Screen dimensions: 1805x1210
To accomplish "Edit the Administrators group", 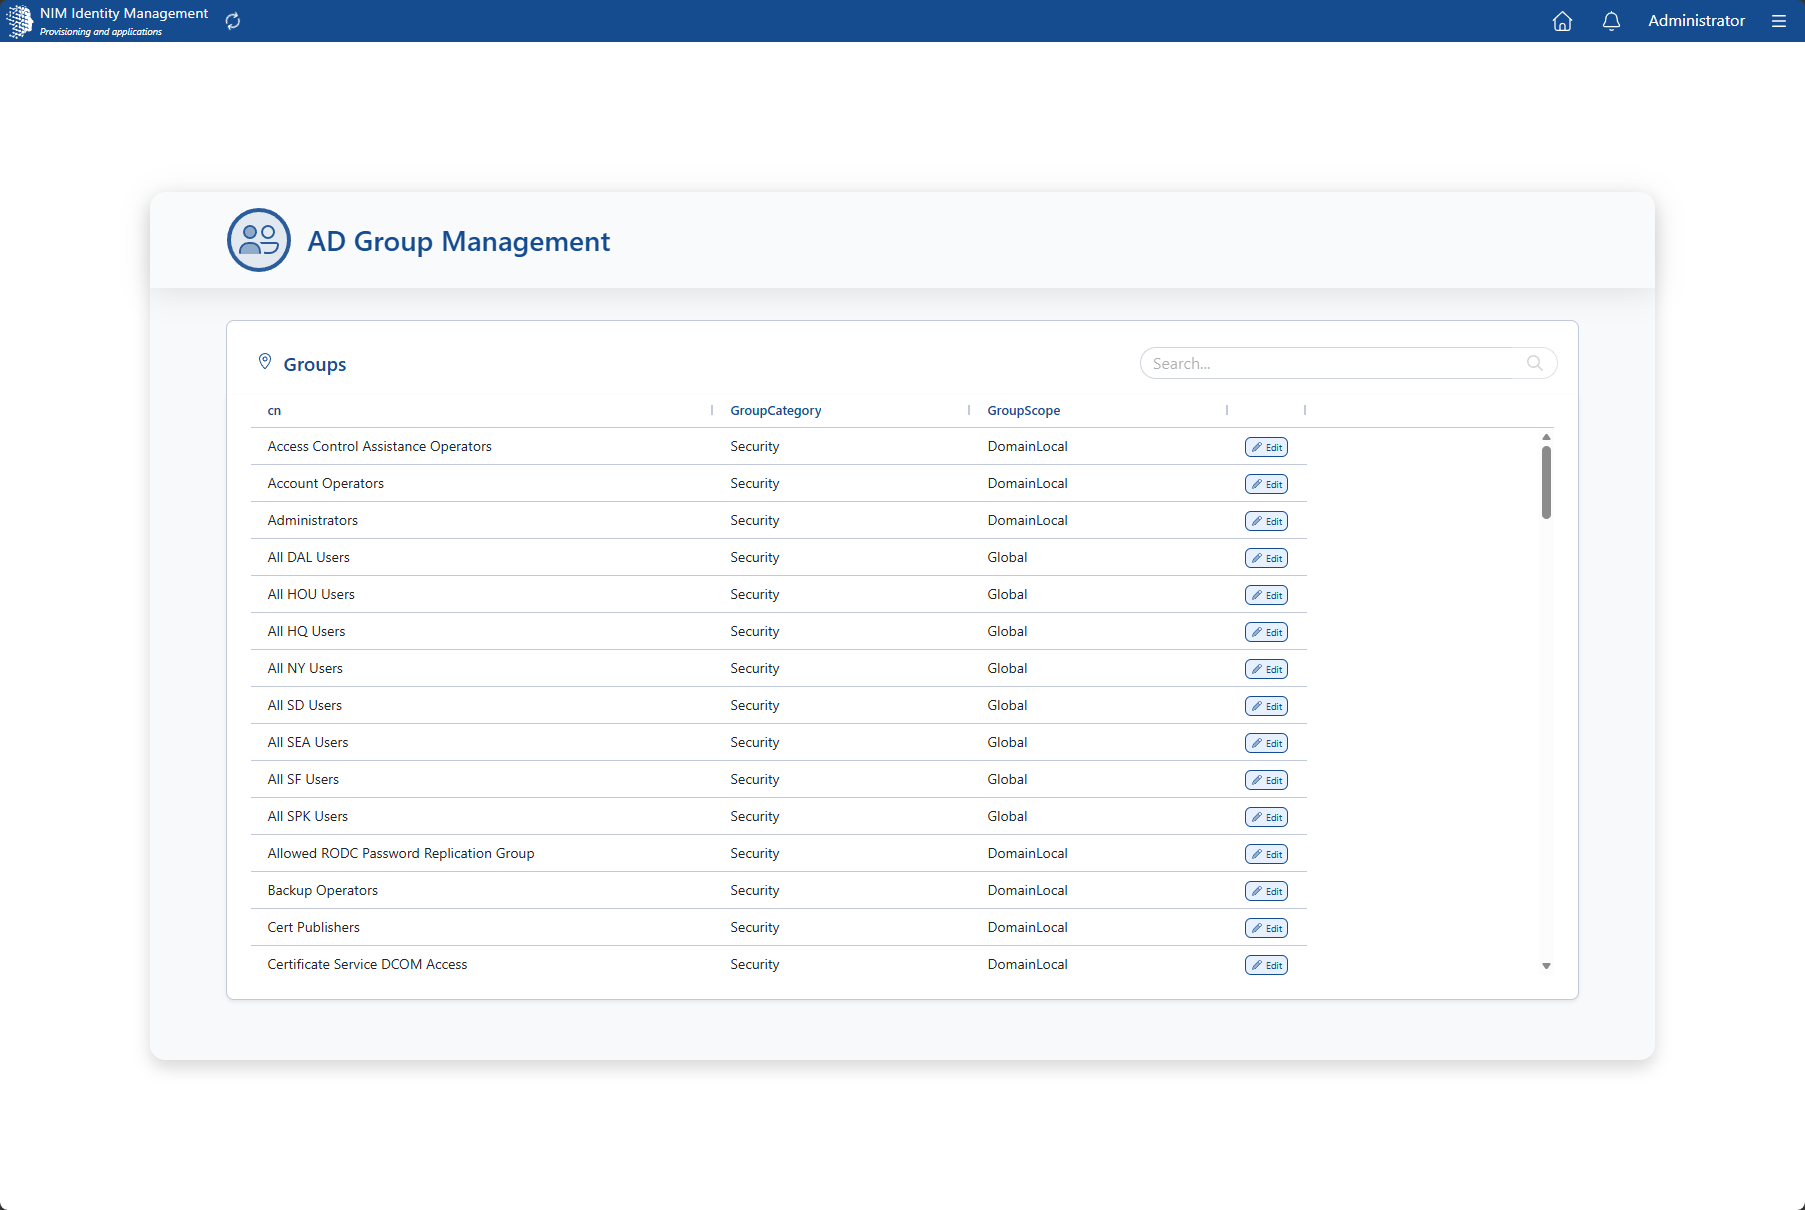I will pyautogui.click(x=1266, y=521).
